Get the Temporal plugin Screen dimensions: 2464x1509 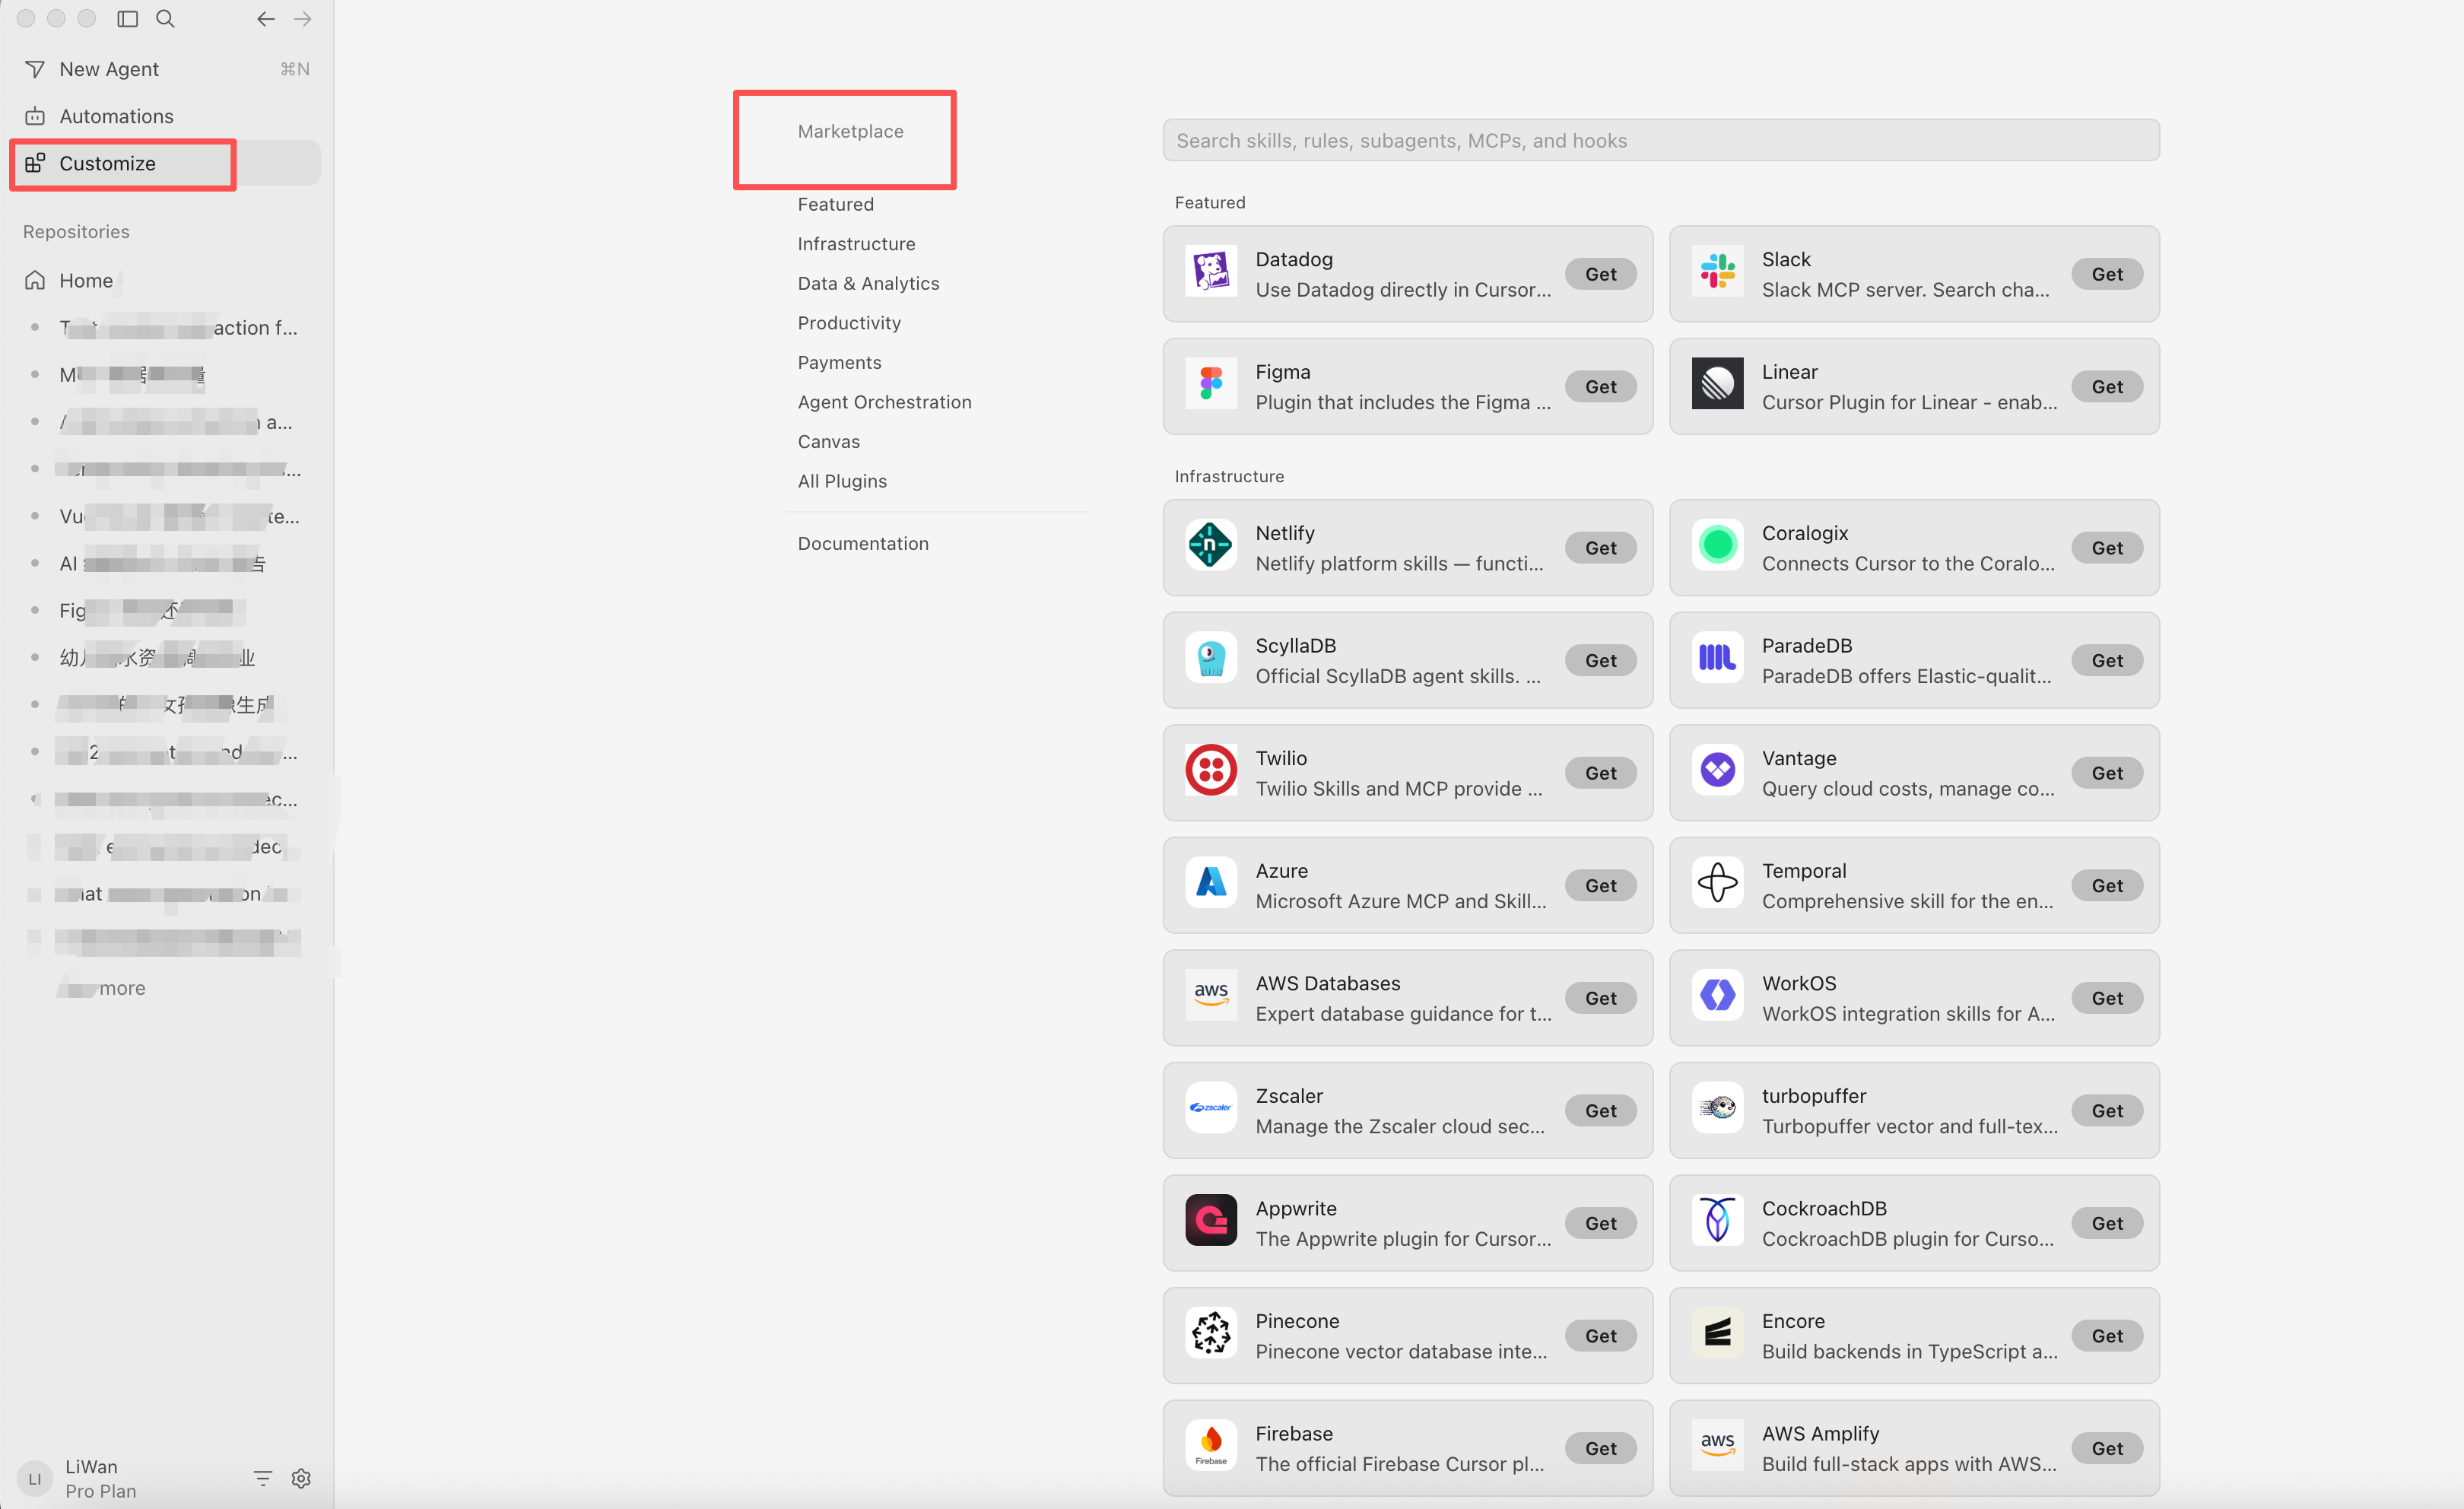coord(2106,886)
